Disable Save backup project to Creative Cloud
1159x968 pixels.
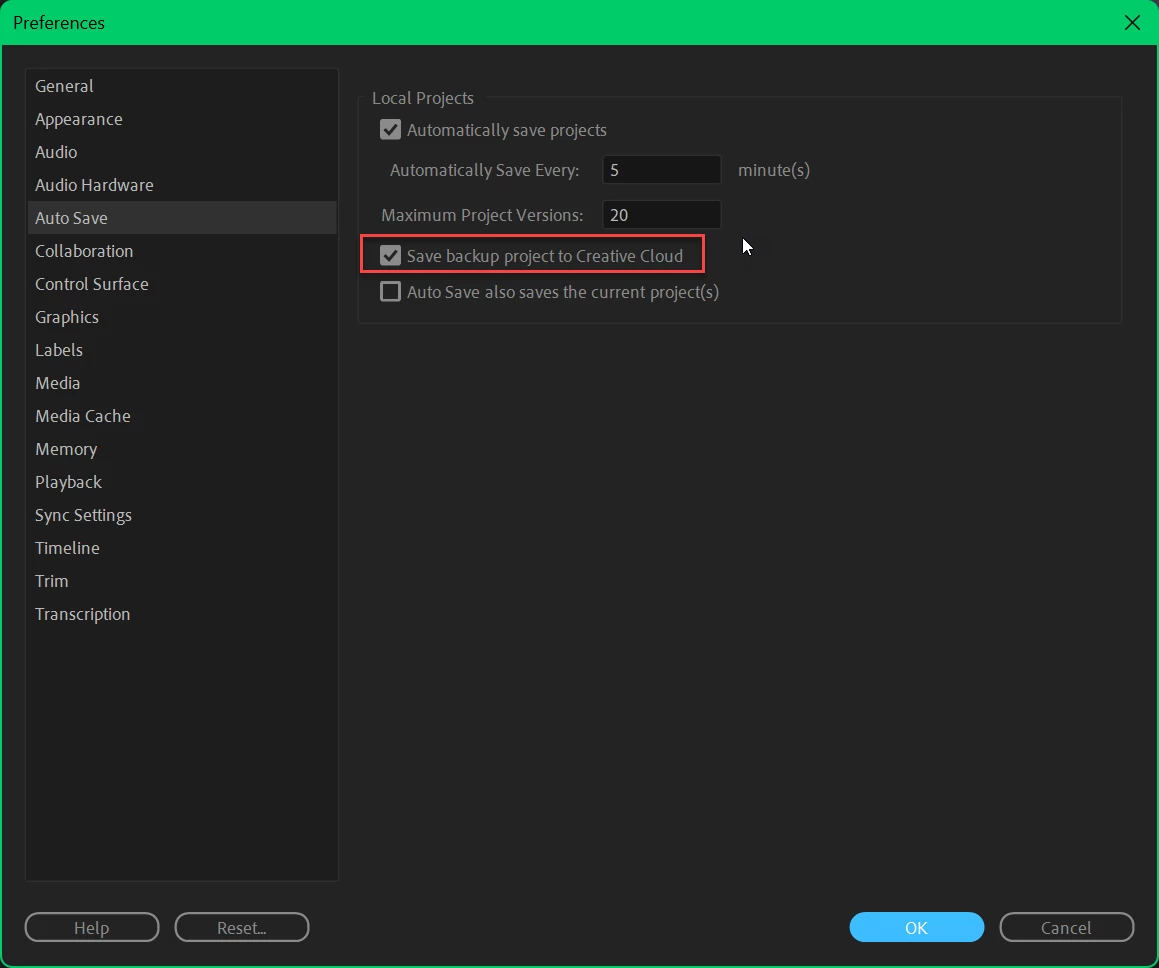[390, 256]
